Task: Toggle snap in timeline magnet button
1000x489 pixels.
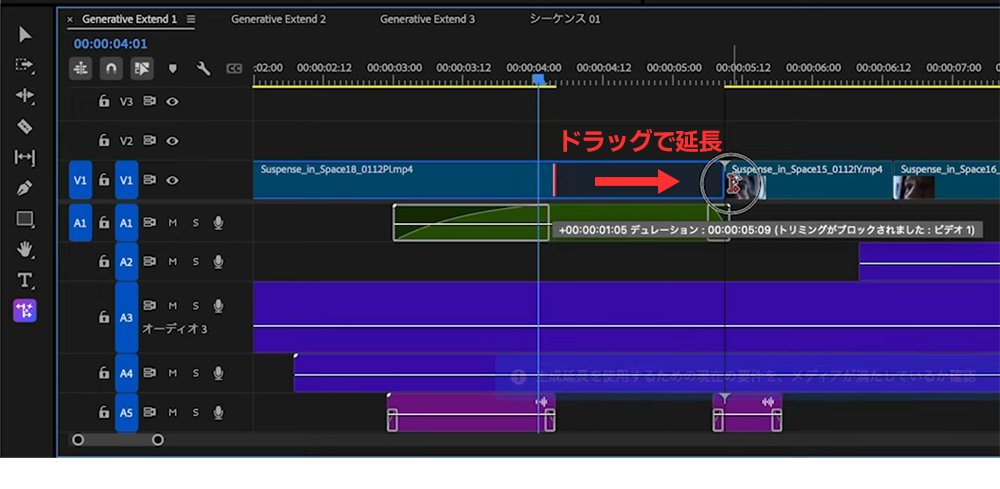Action: pyautogui.click(x=111, y=68)
